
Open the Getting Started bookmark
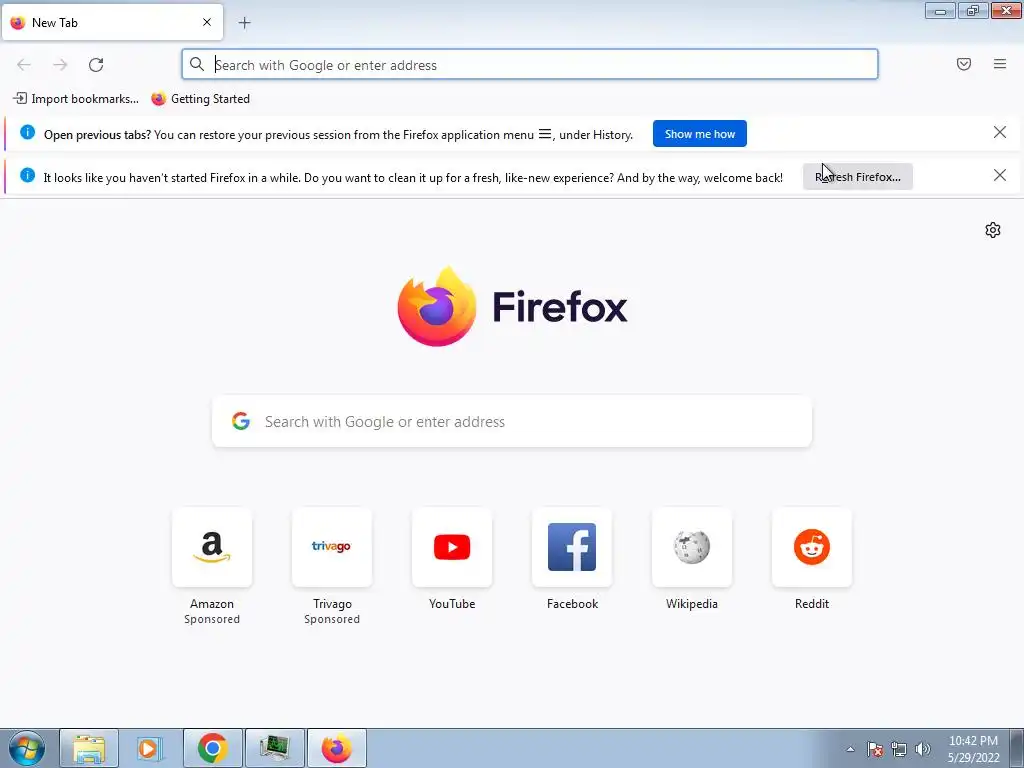tap(200, 99)
